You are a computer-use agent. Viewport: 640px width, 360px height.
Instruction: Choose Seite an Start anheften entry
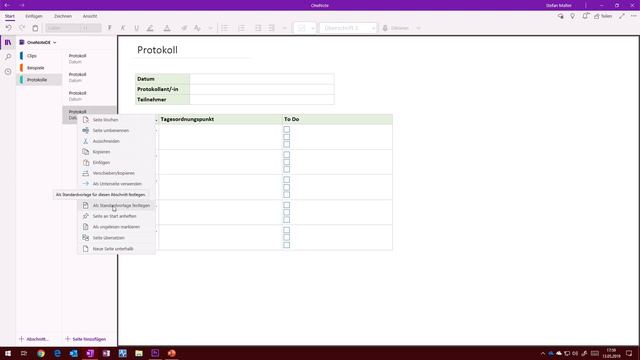[x=116, y=216]
